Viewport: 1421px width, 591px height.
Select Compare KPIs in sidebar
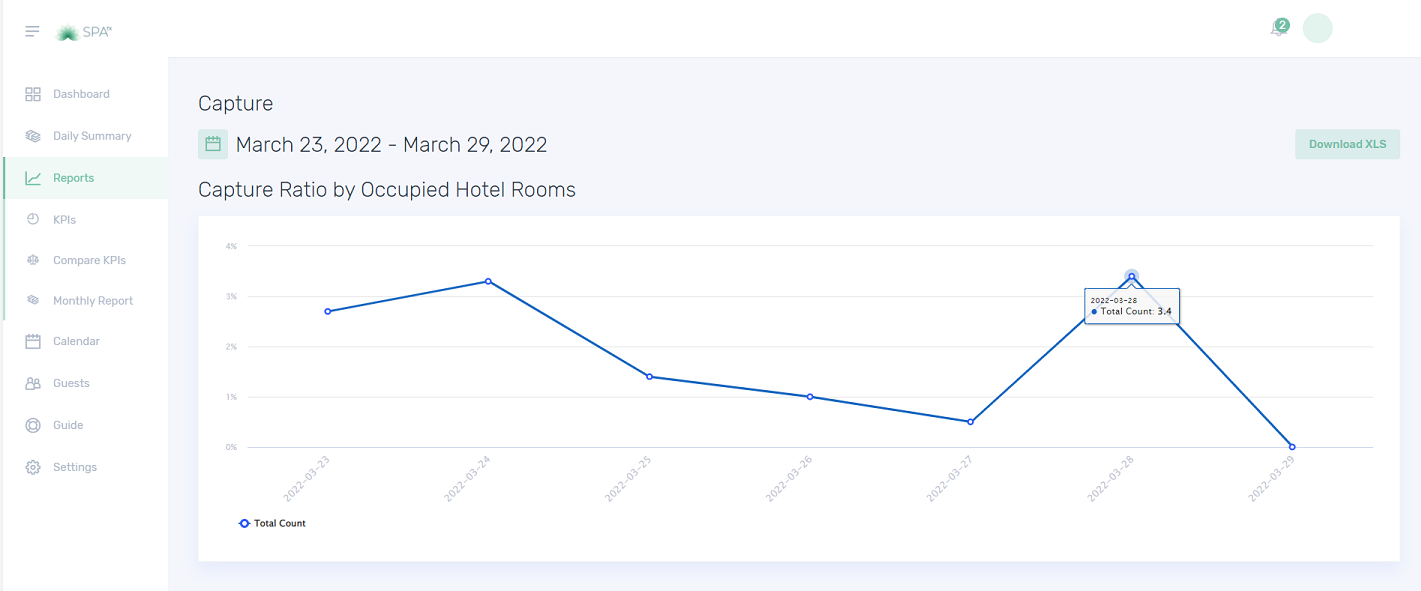[x=89, y=260]
